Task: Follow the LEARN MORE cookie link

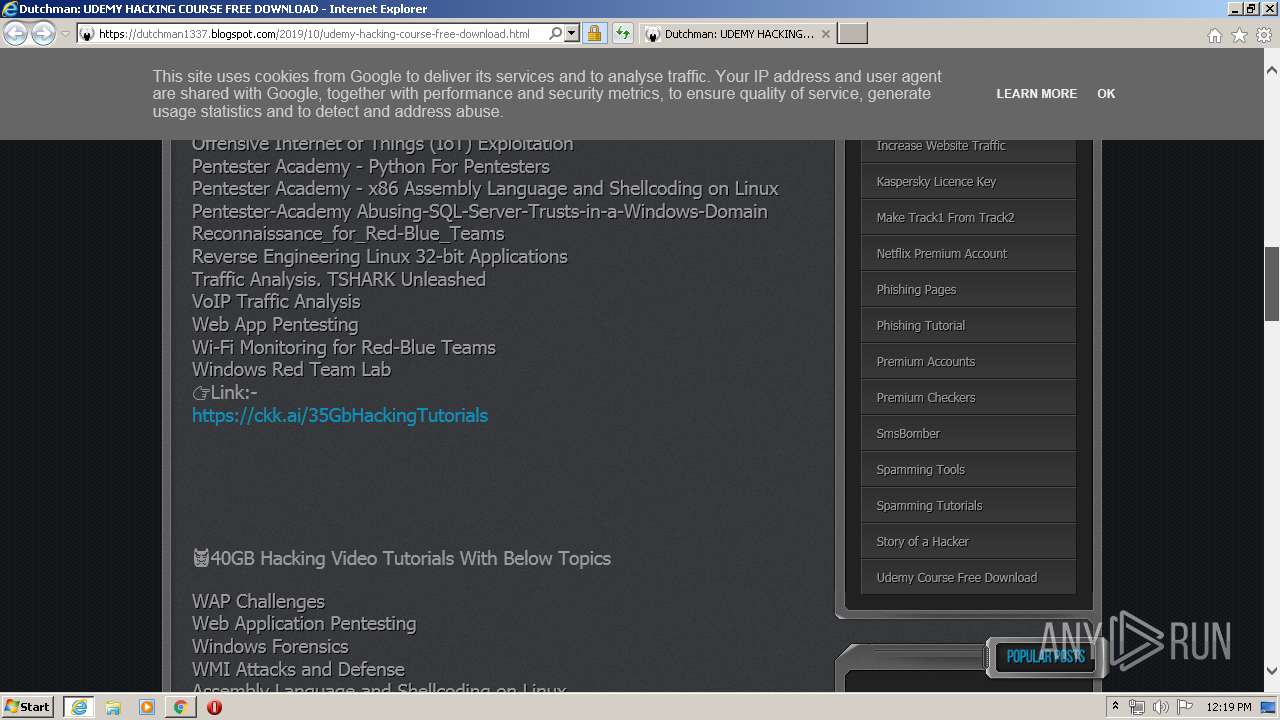Action: (1036, 93)
